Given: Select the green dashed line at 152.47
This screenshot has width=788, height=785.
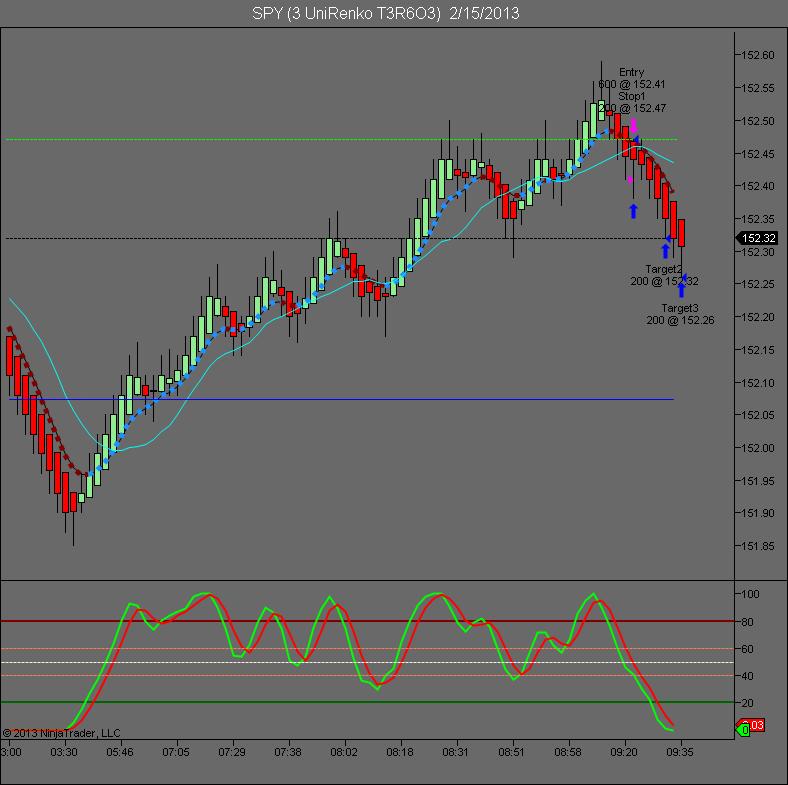Looking at the screenshot, I should (342, 139).
